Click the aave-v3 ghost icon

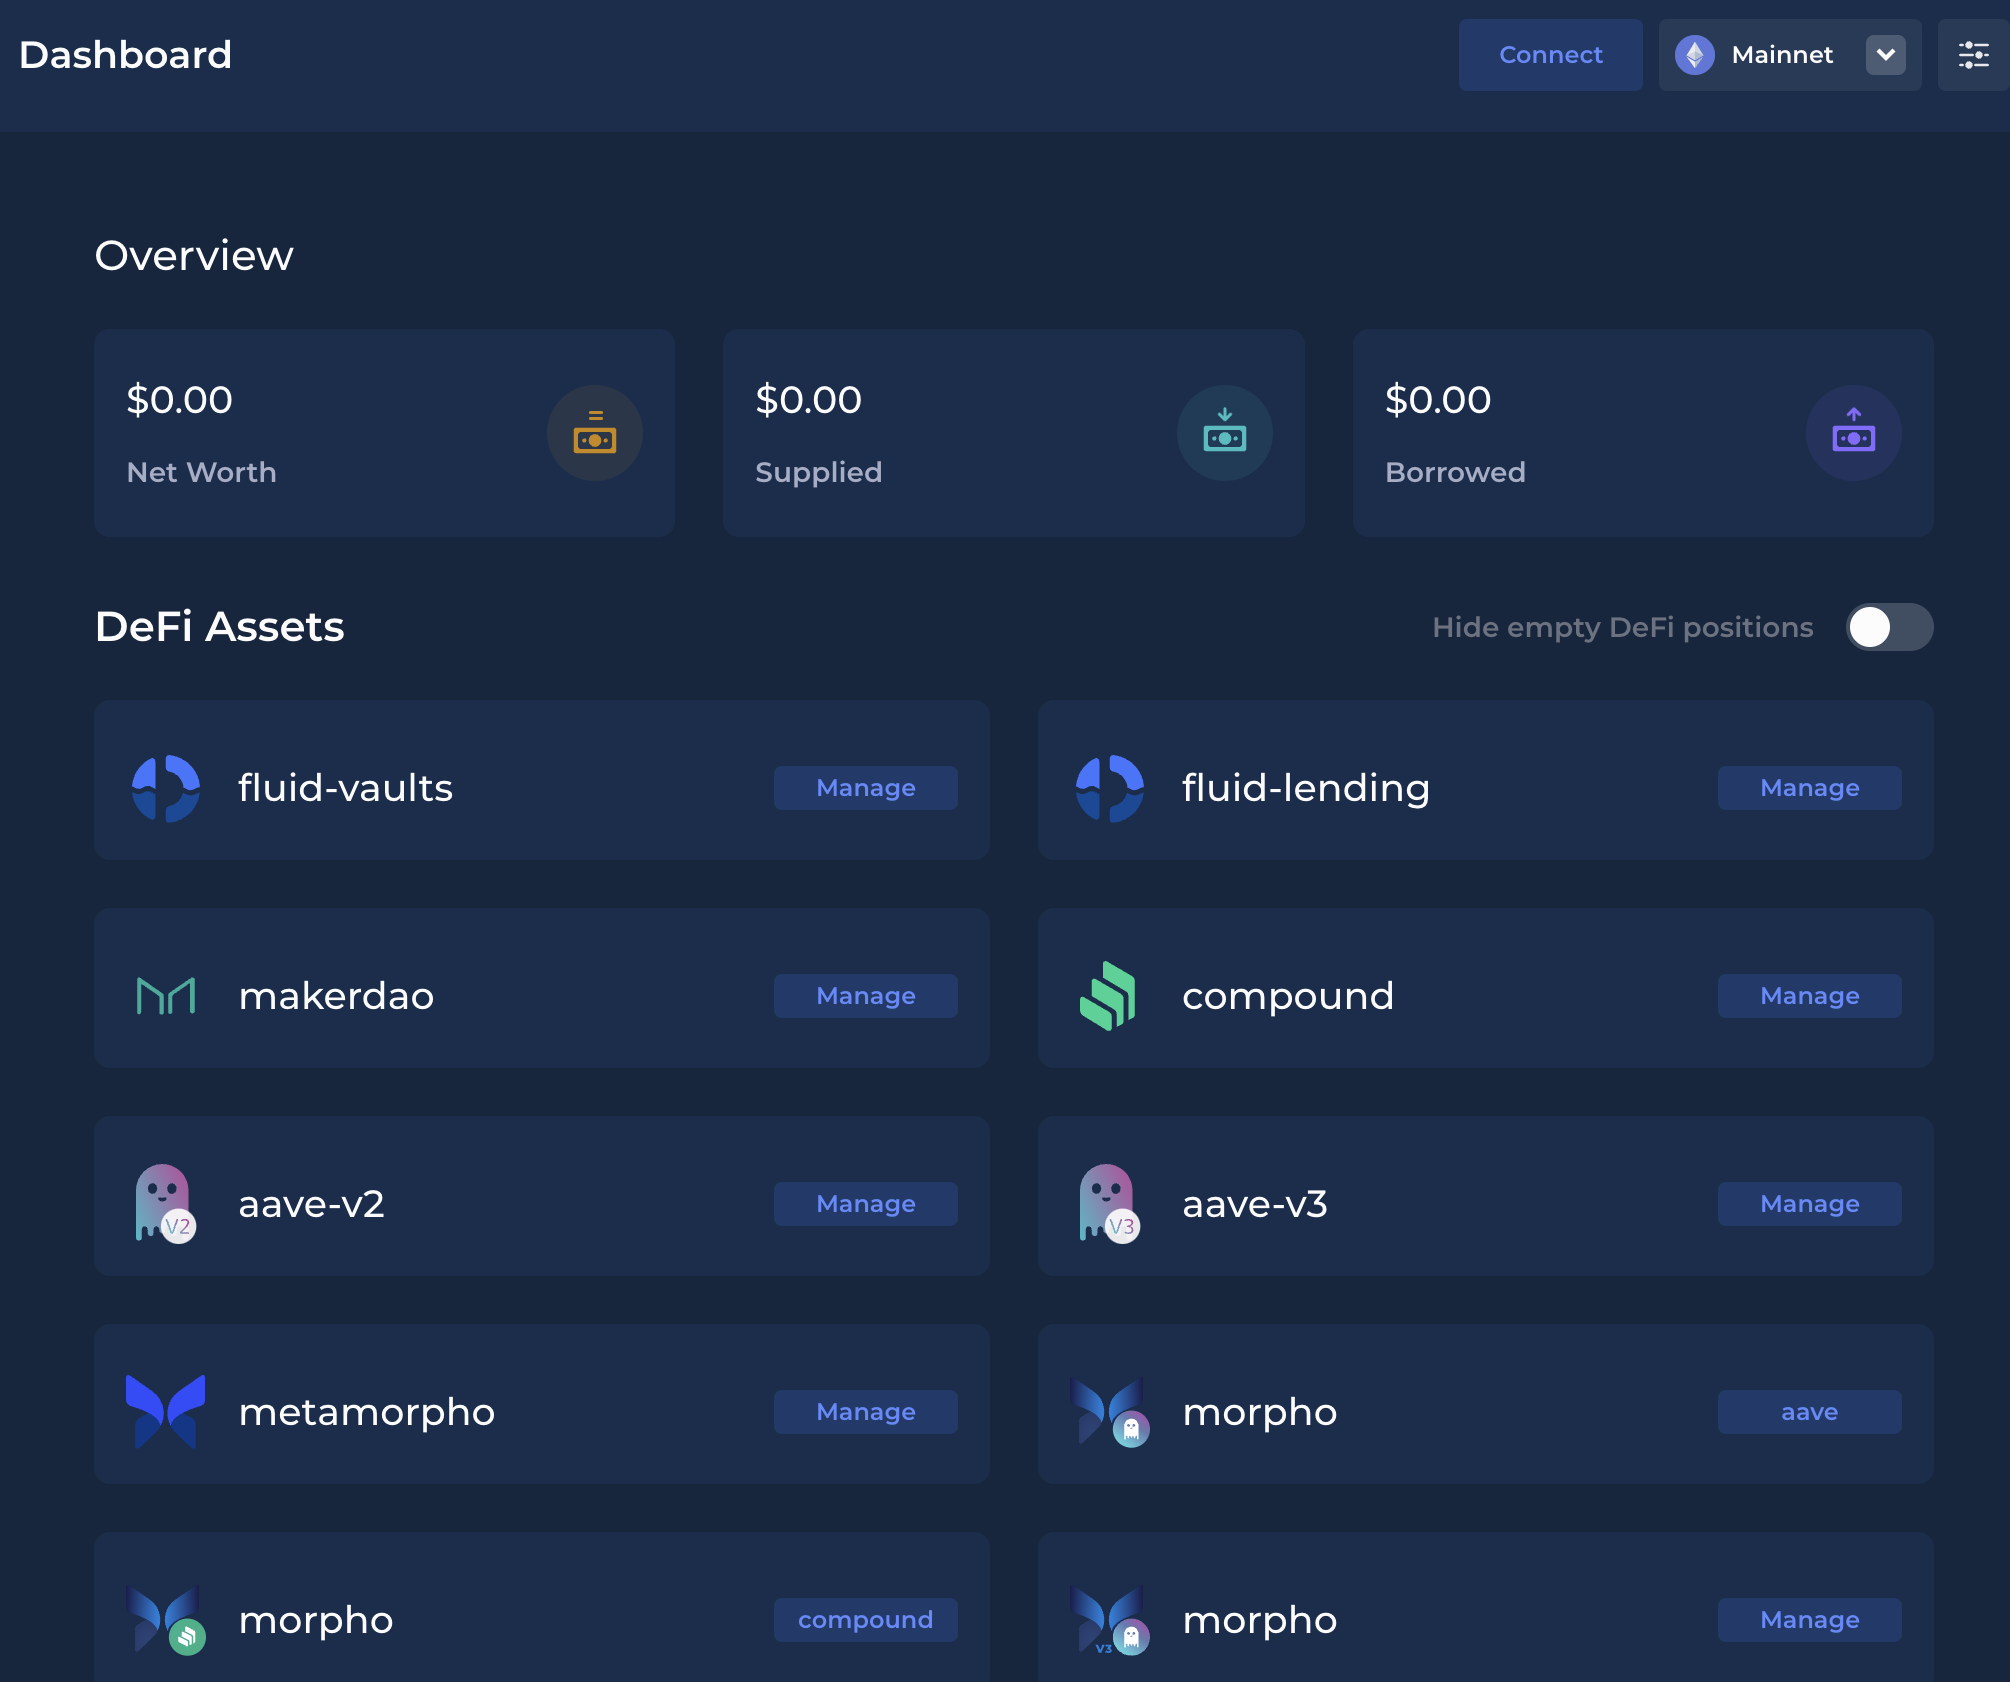(1109, 1203)
